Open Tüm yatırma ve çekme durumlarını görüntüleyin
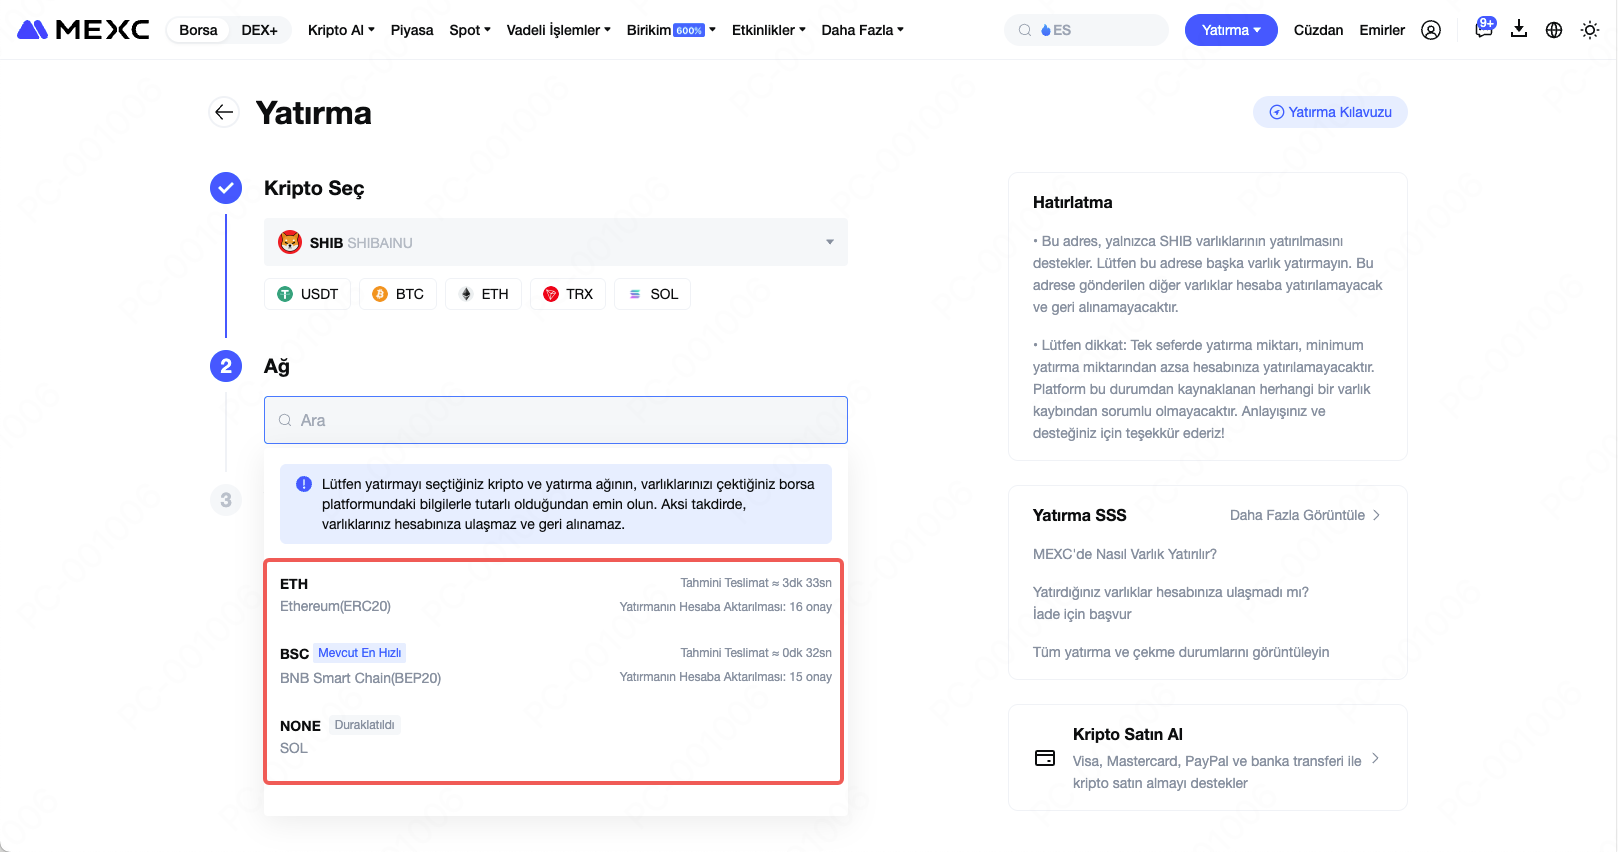The image size is (1618, 852). [1181, 652]
